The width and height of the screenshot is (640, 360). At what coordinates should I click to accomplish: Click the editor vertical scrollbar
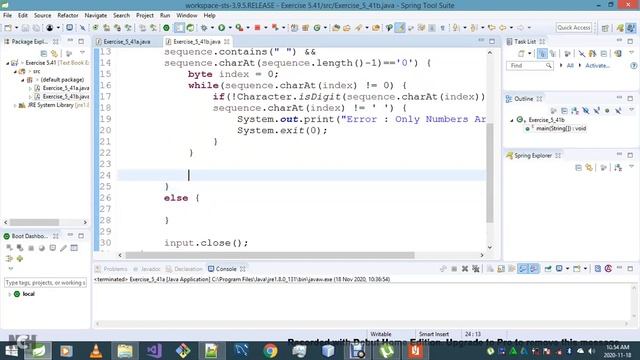coord(490,173)
